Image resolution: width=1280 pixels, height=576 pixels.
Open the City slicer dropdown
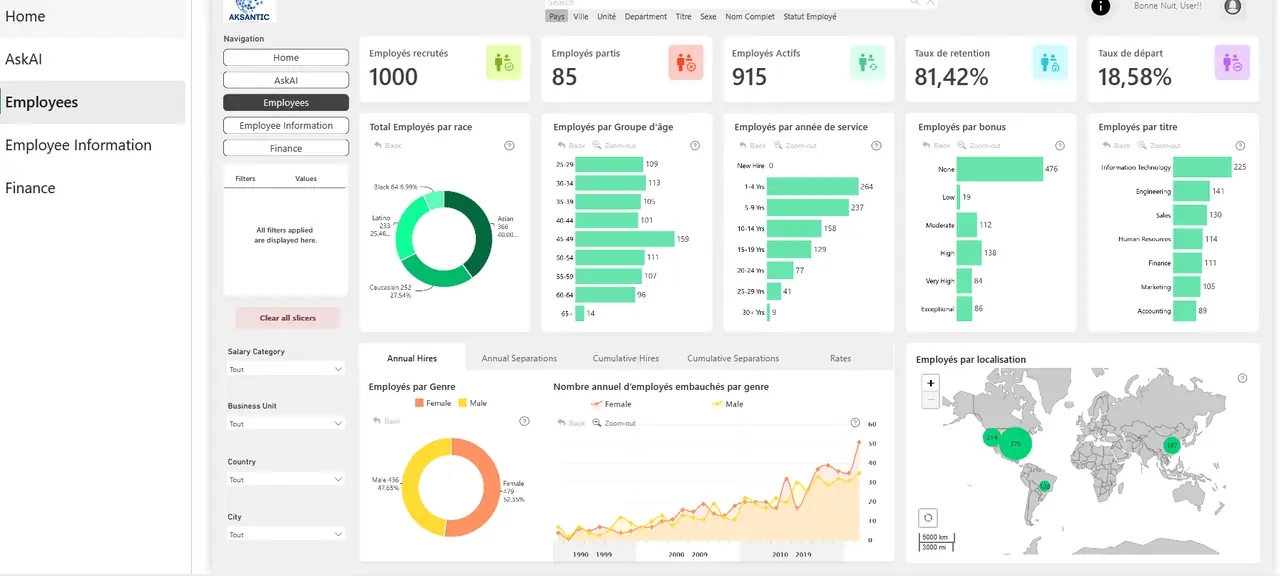(x=286, y=535)
